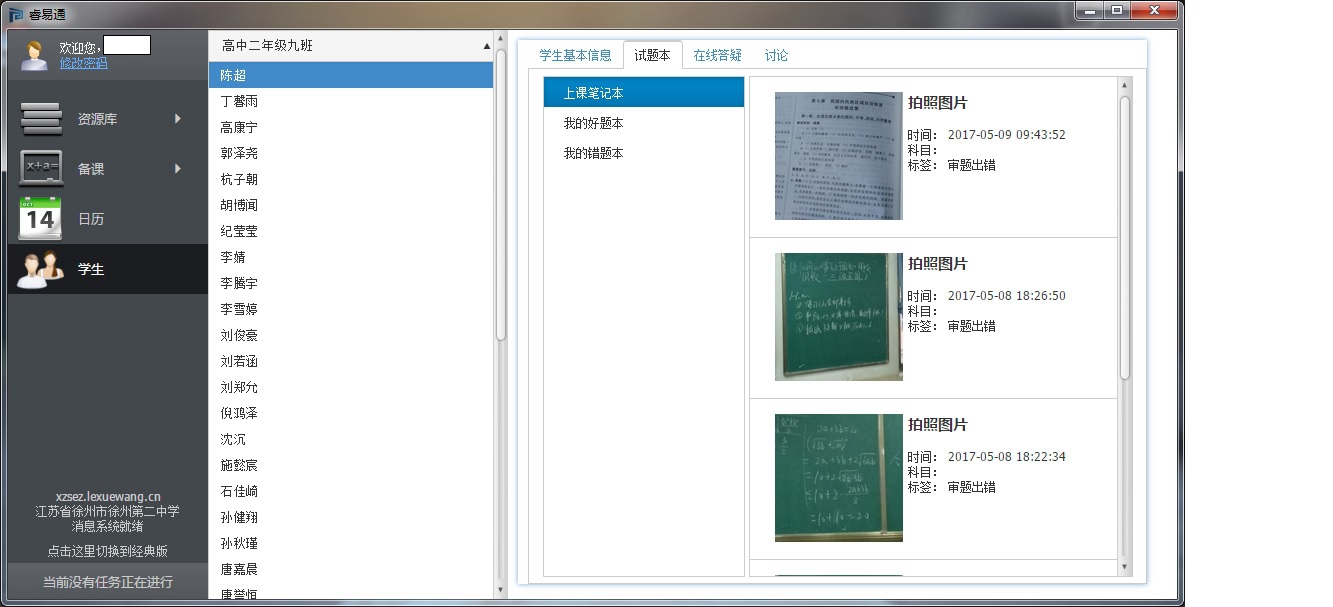Click 当前没有任务正在进行 status bar

pos(108,582)
